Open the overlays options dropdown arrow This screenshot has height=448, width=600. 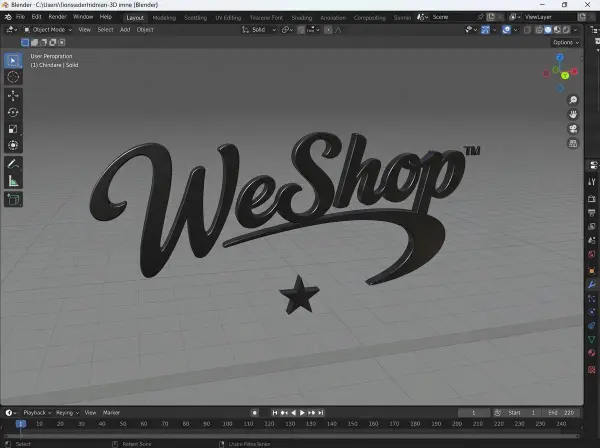(515, 30)
